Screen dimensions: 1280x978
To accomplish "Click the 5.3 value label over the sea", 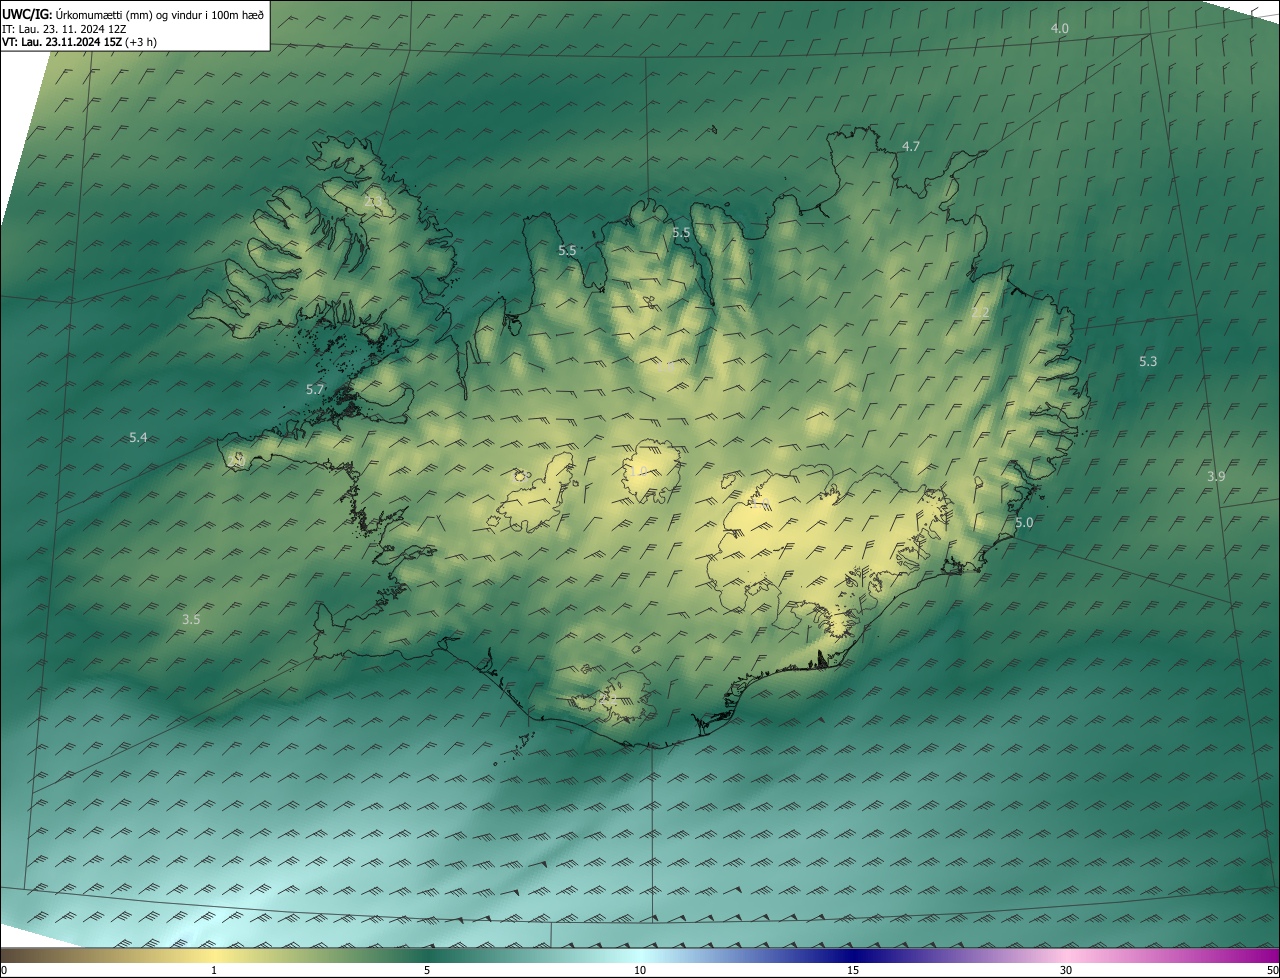I will coord(1148,361).
